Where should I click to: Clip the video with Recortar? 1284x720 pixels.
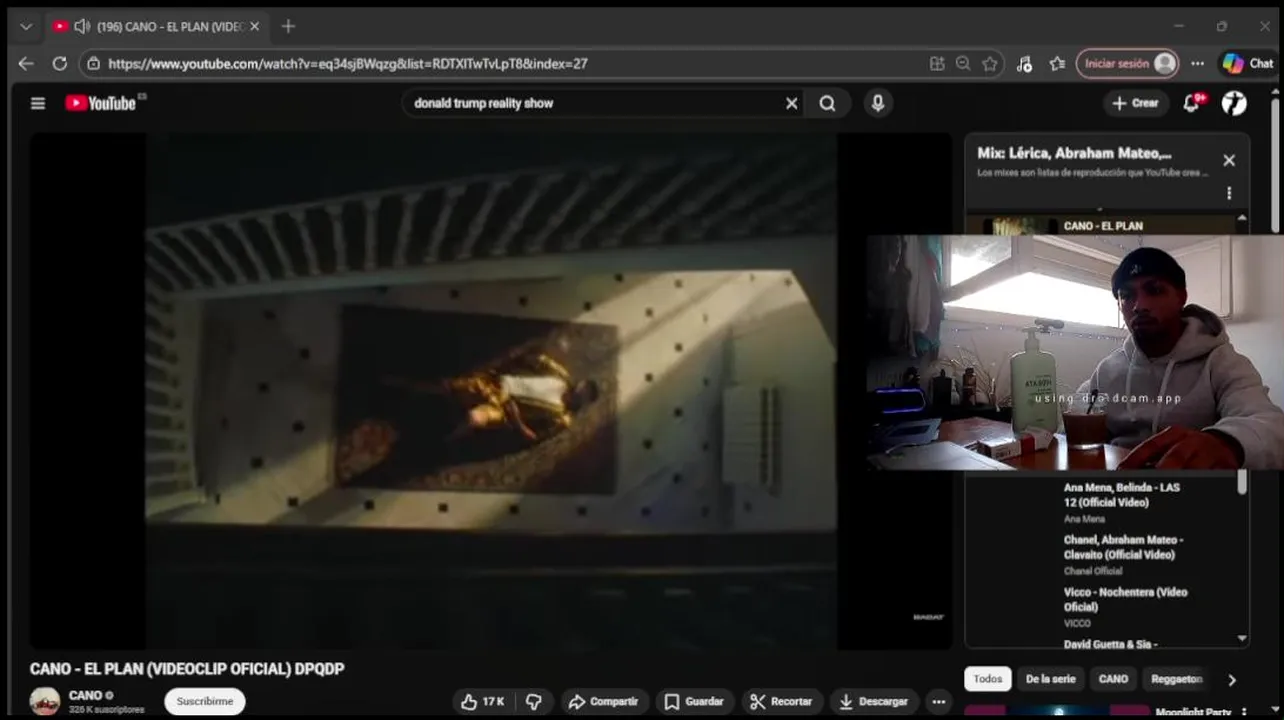click(x=782, y=701)
